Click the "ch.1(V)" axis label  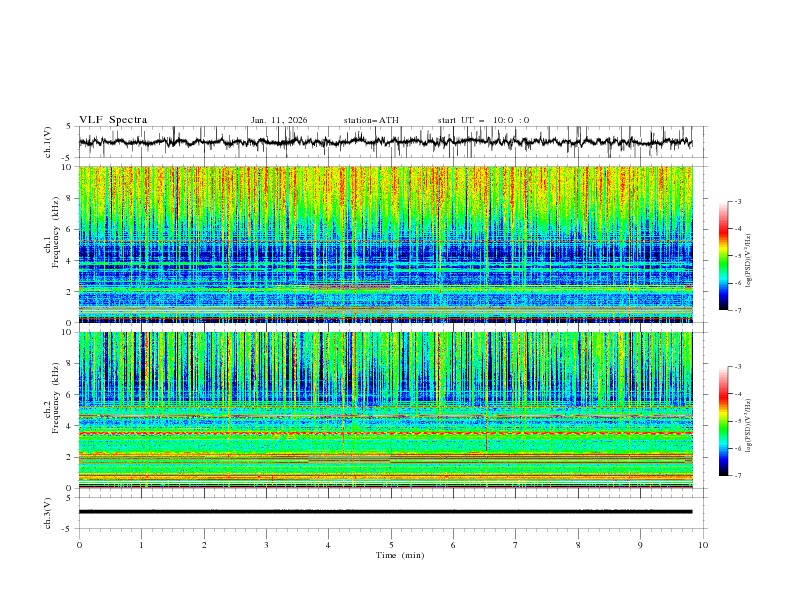pos(48,142)
